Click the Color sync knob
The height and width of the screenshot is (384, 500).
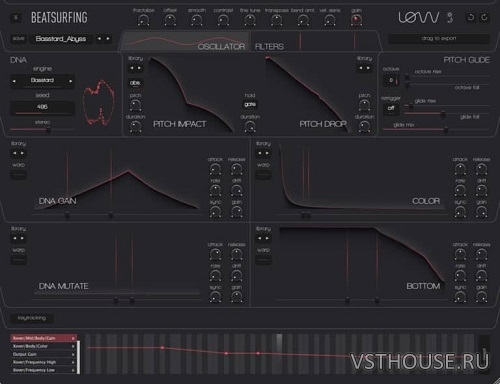click(460, 212)
